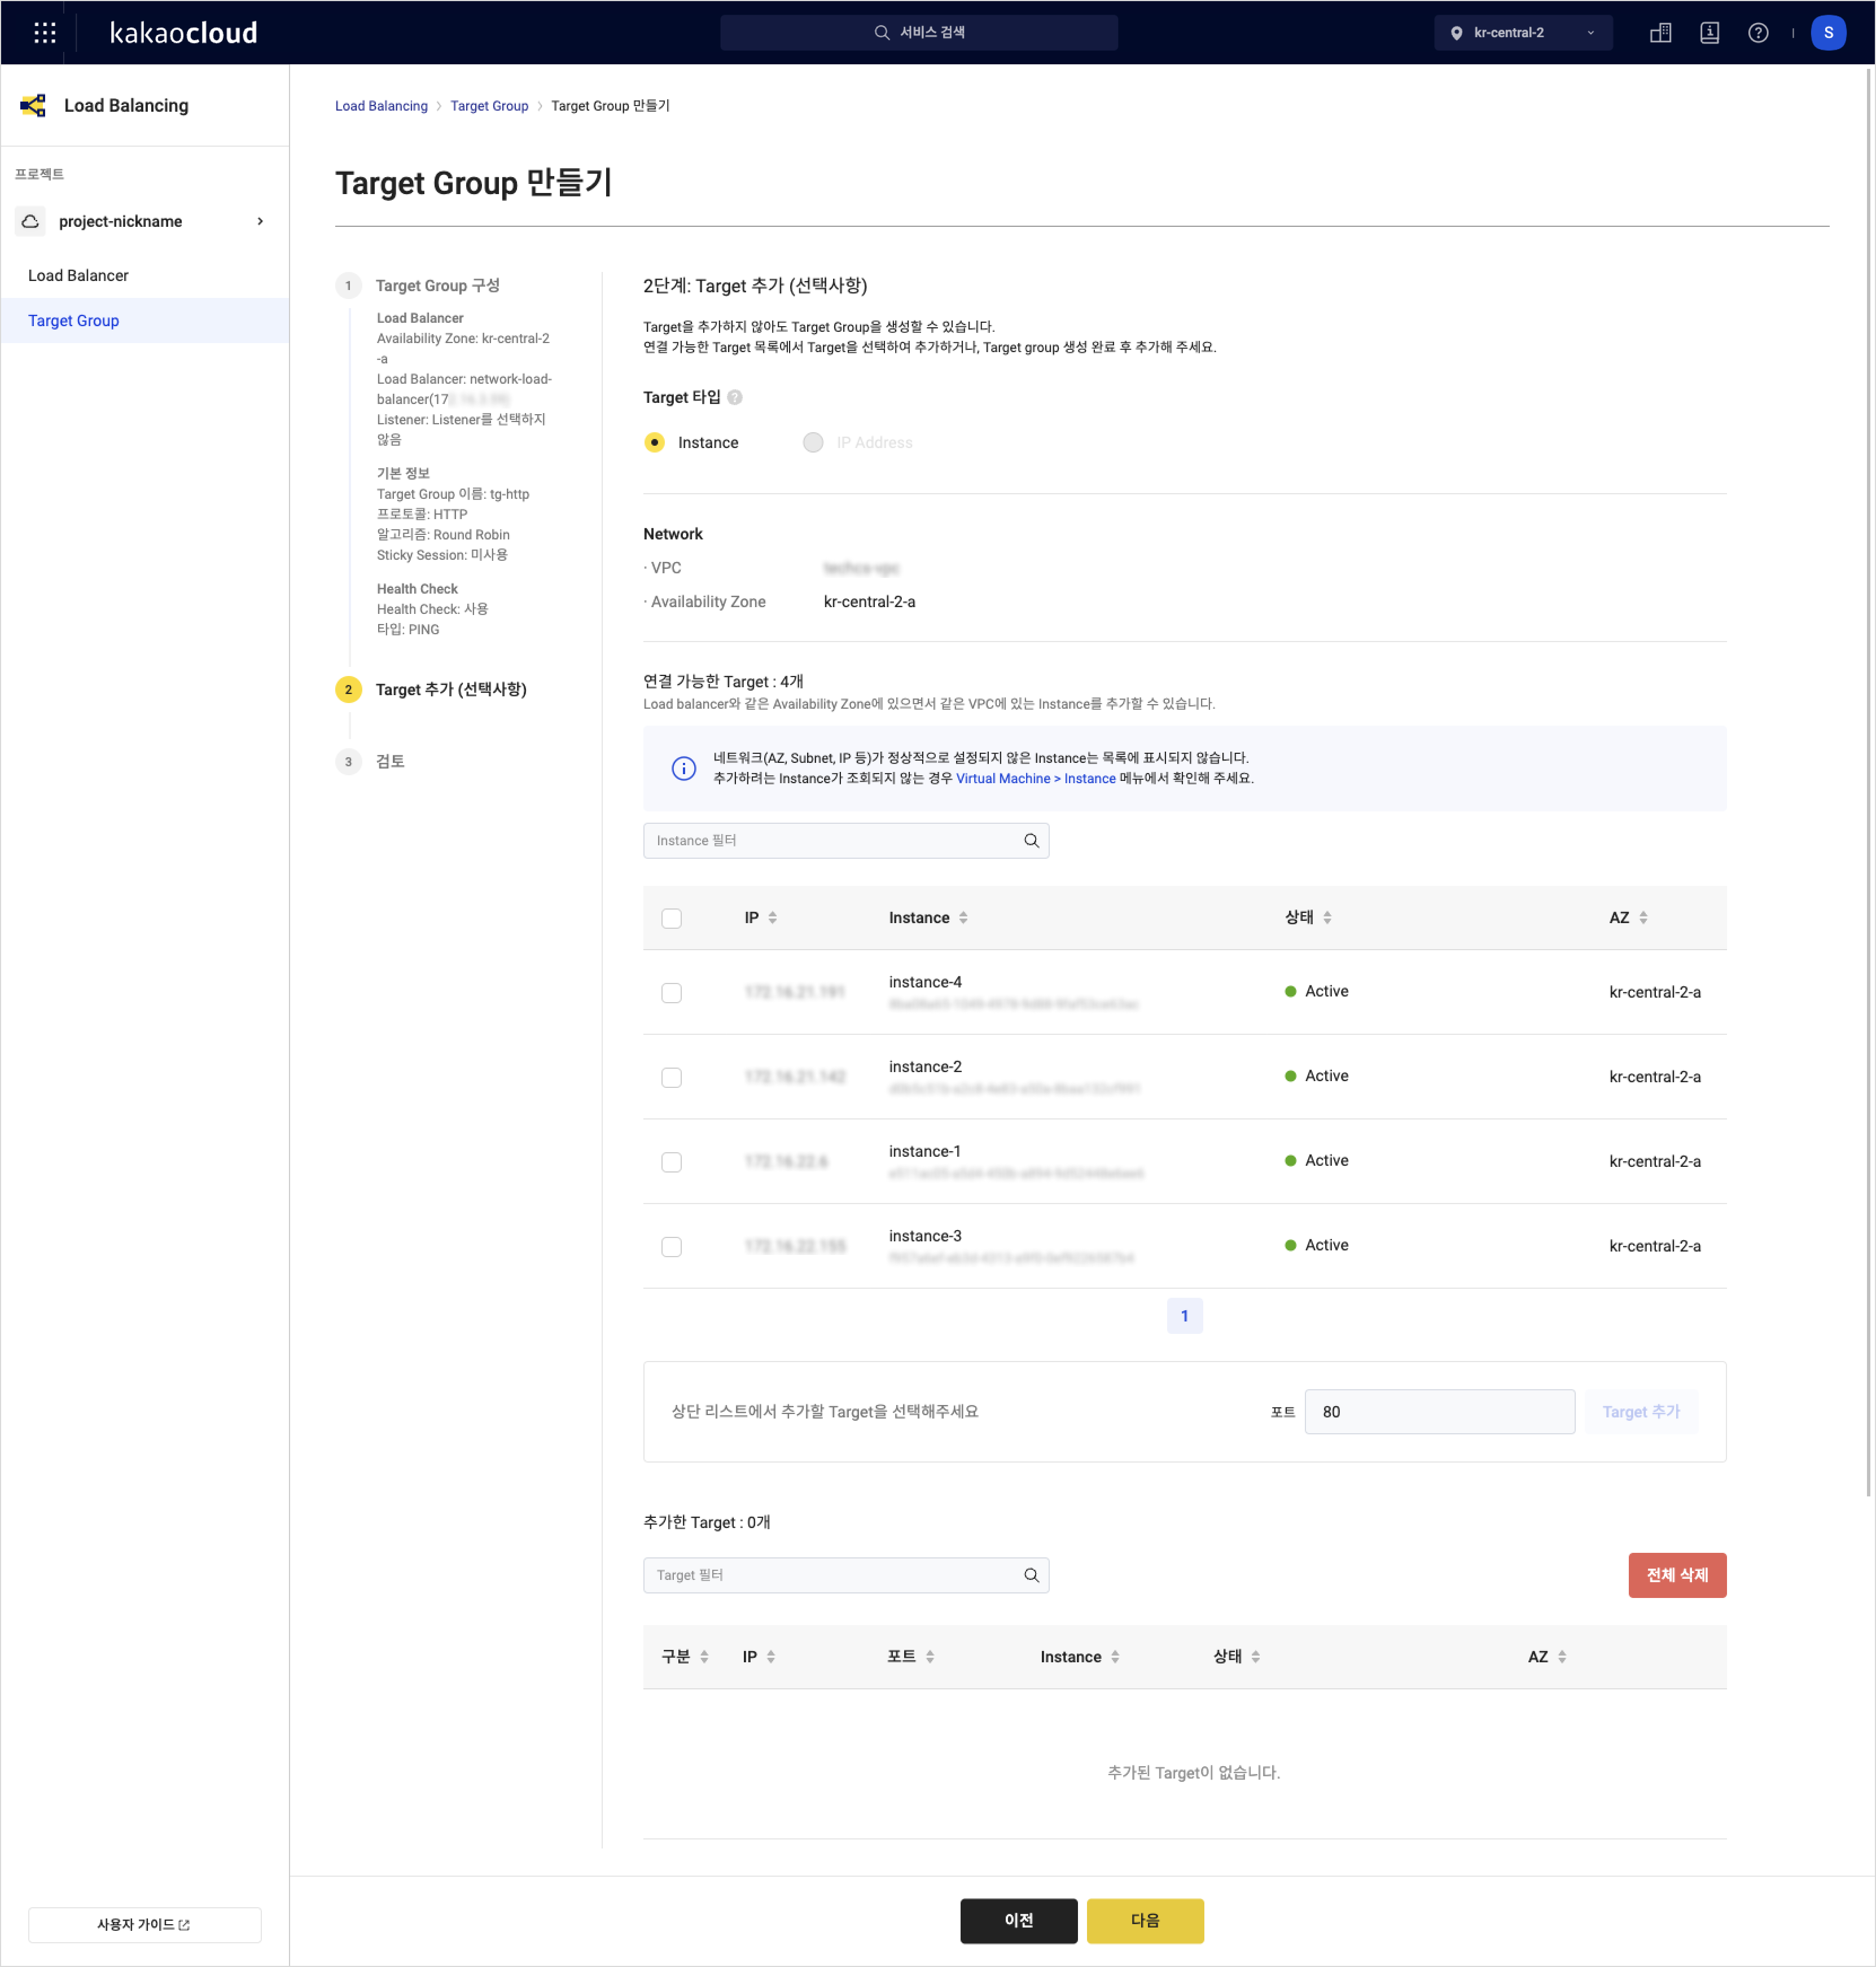Check the instance-1 row checkbox
Viewport: 1876px width, 1967px height.
671,1162
